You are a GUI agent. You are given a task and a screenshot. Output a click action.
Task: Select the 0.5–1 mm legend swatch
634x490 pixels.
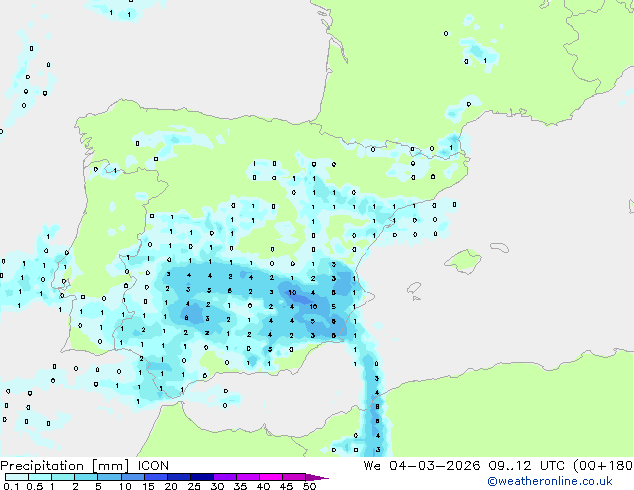coord(40,477)
